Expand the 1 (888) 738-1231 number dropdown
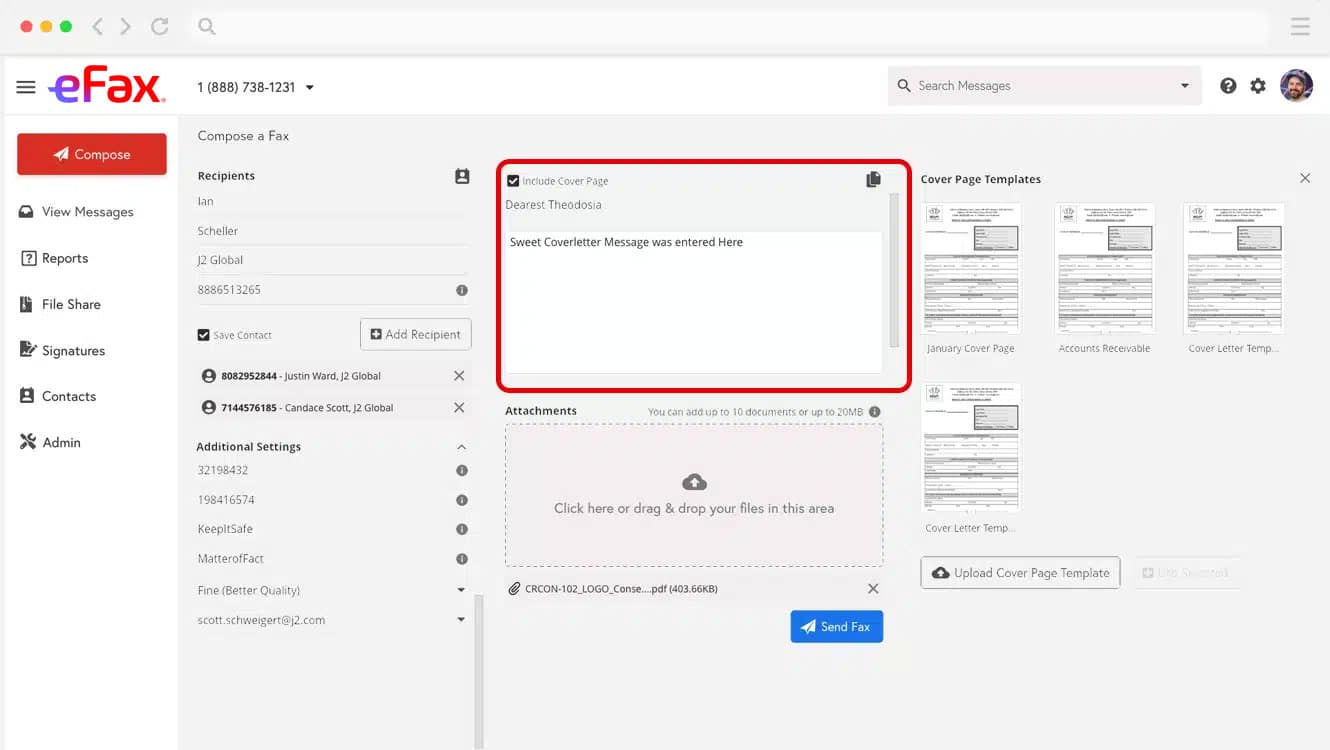 pos(310,87)
